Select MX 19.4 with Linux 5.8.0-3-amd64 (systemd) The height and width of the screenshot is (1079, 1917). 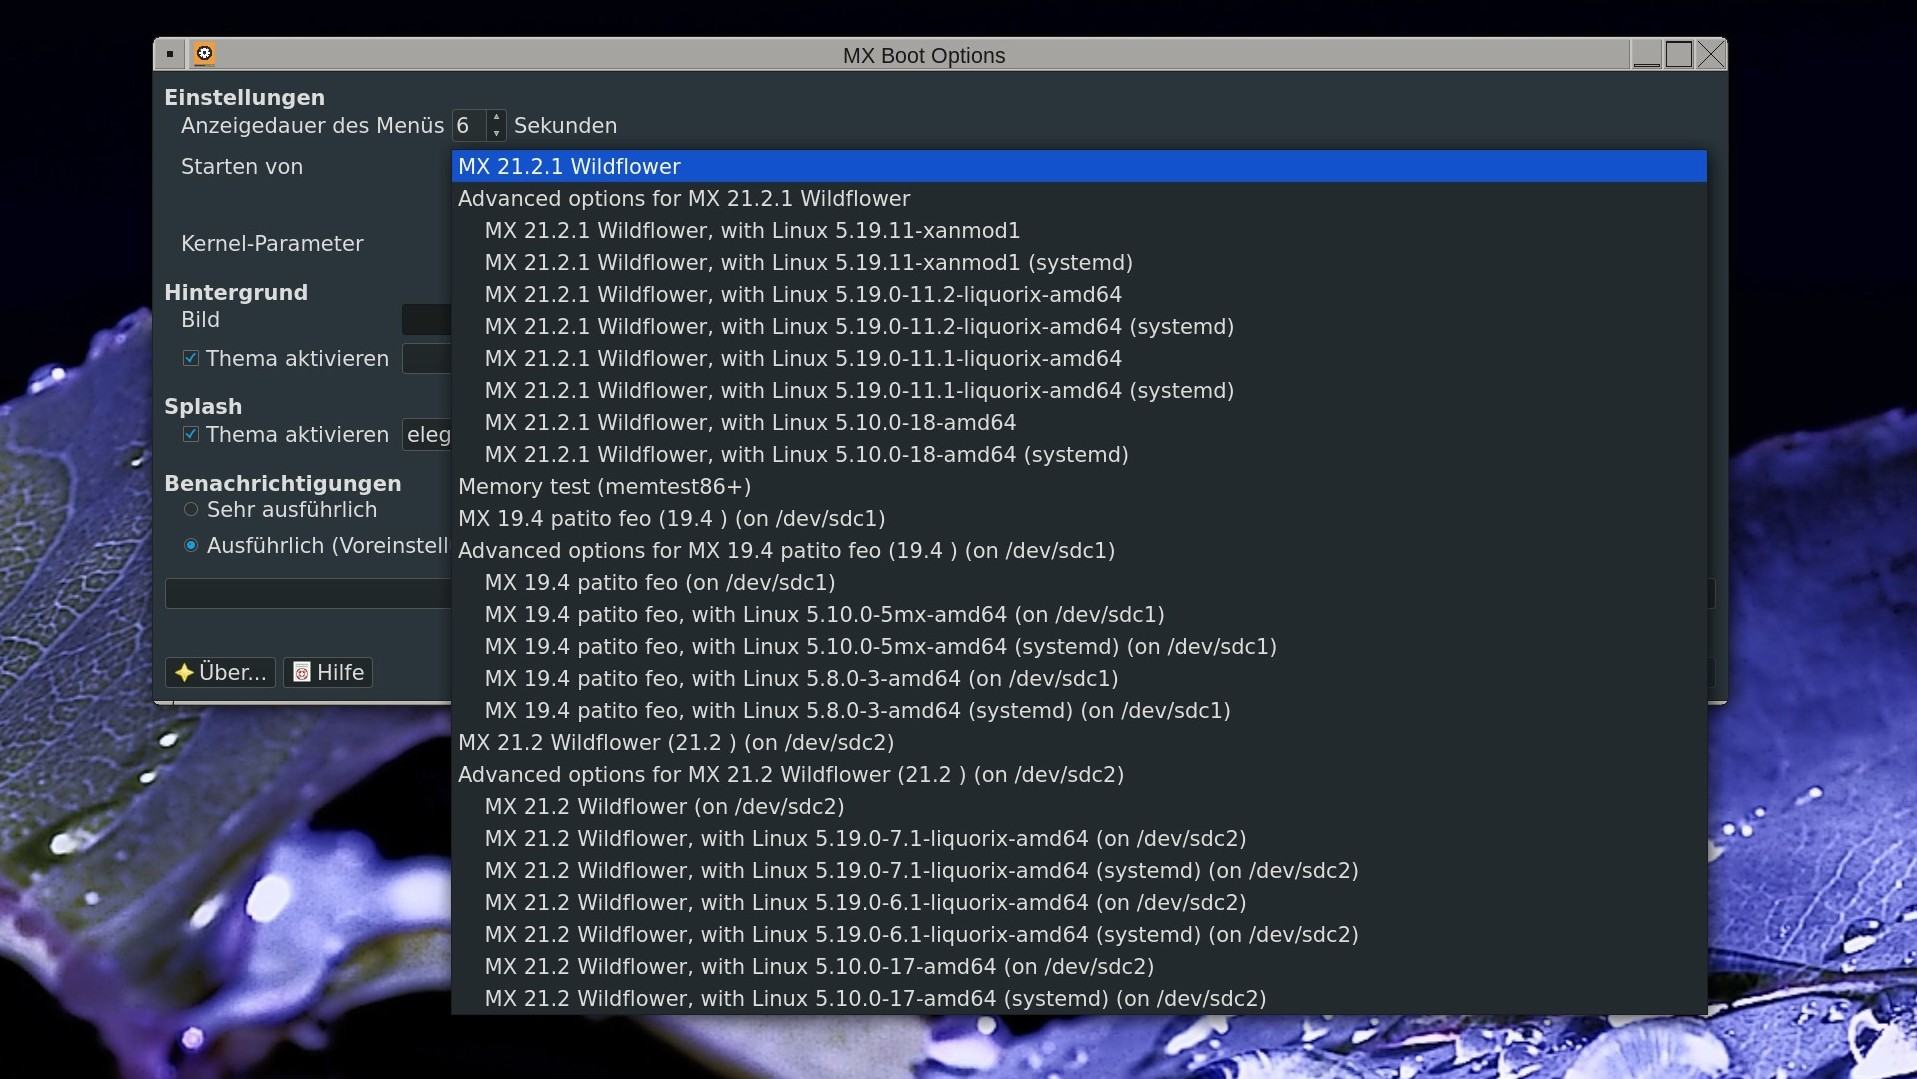click(857, 711)
